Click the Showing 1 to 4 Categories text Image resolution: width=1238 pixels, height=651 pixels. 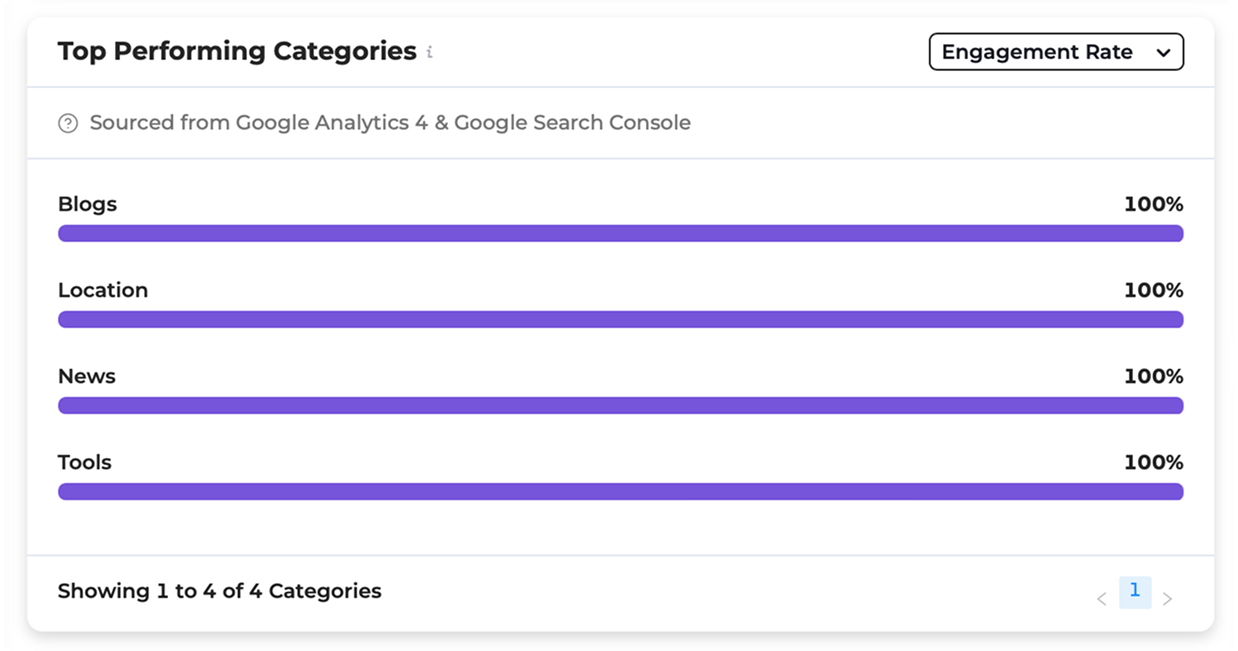pyautogui.click(x=219, y=591)
